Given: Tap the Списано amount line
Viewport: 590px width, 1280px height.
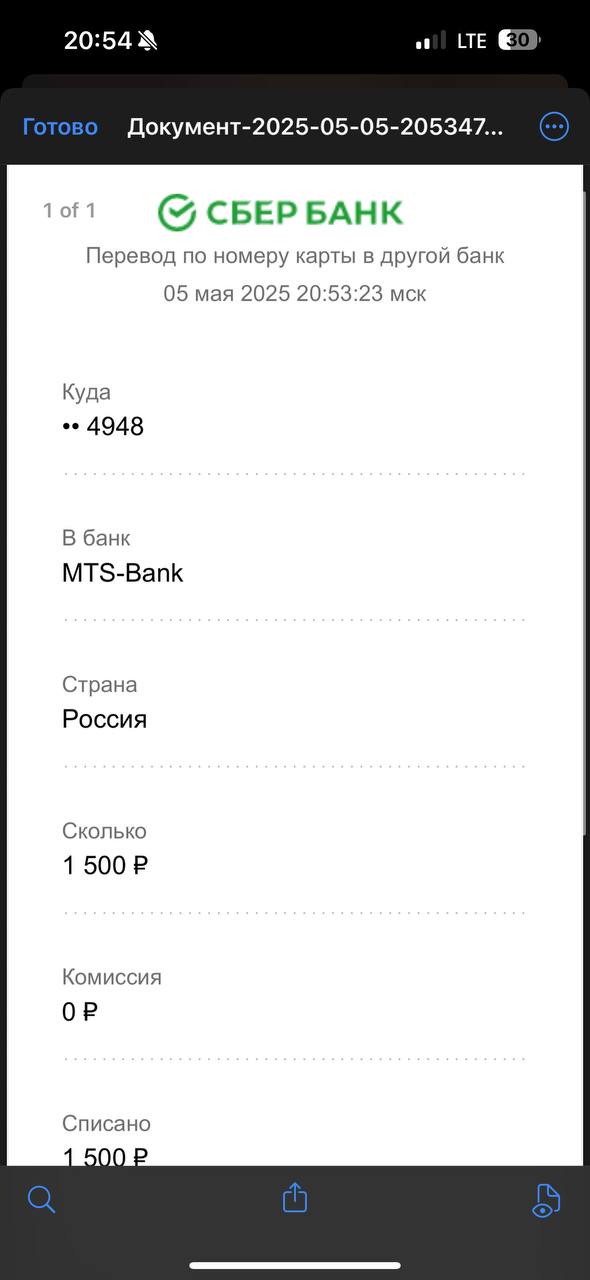Looking at the screenshot, I should 105,1156.
